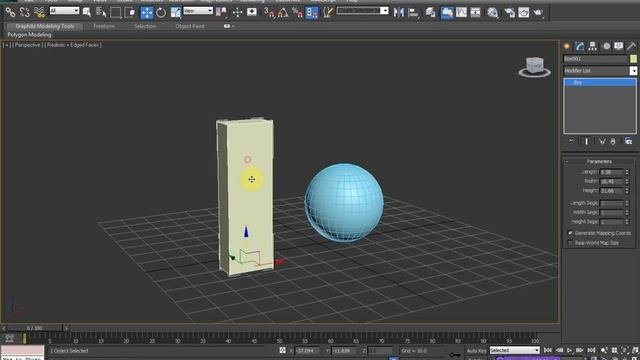
Task: Toggle the Angle Snap button
Action: 283,13
